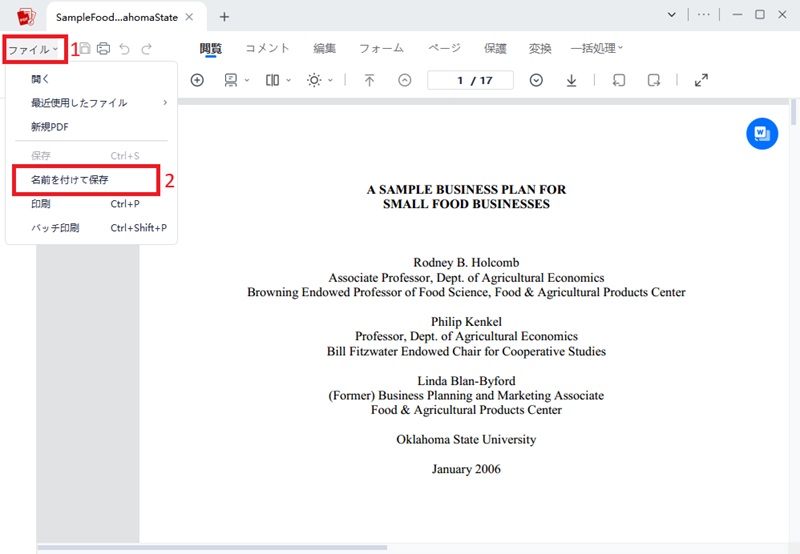This screenshot has height=554, width=800.
Task: Click the text 'Oklahoma State University'
Action: click(x=466, y=440)
